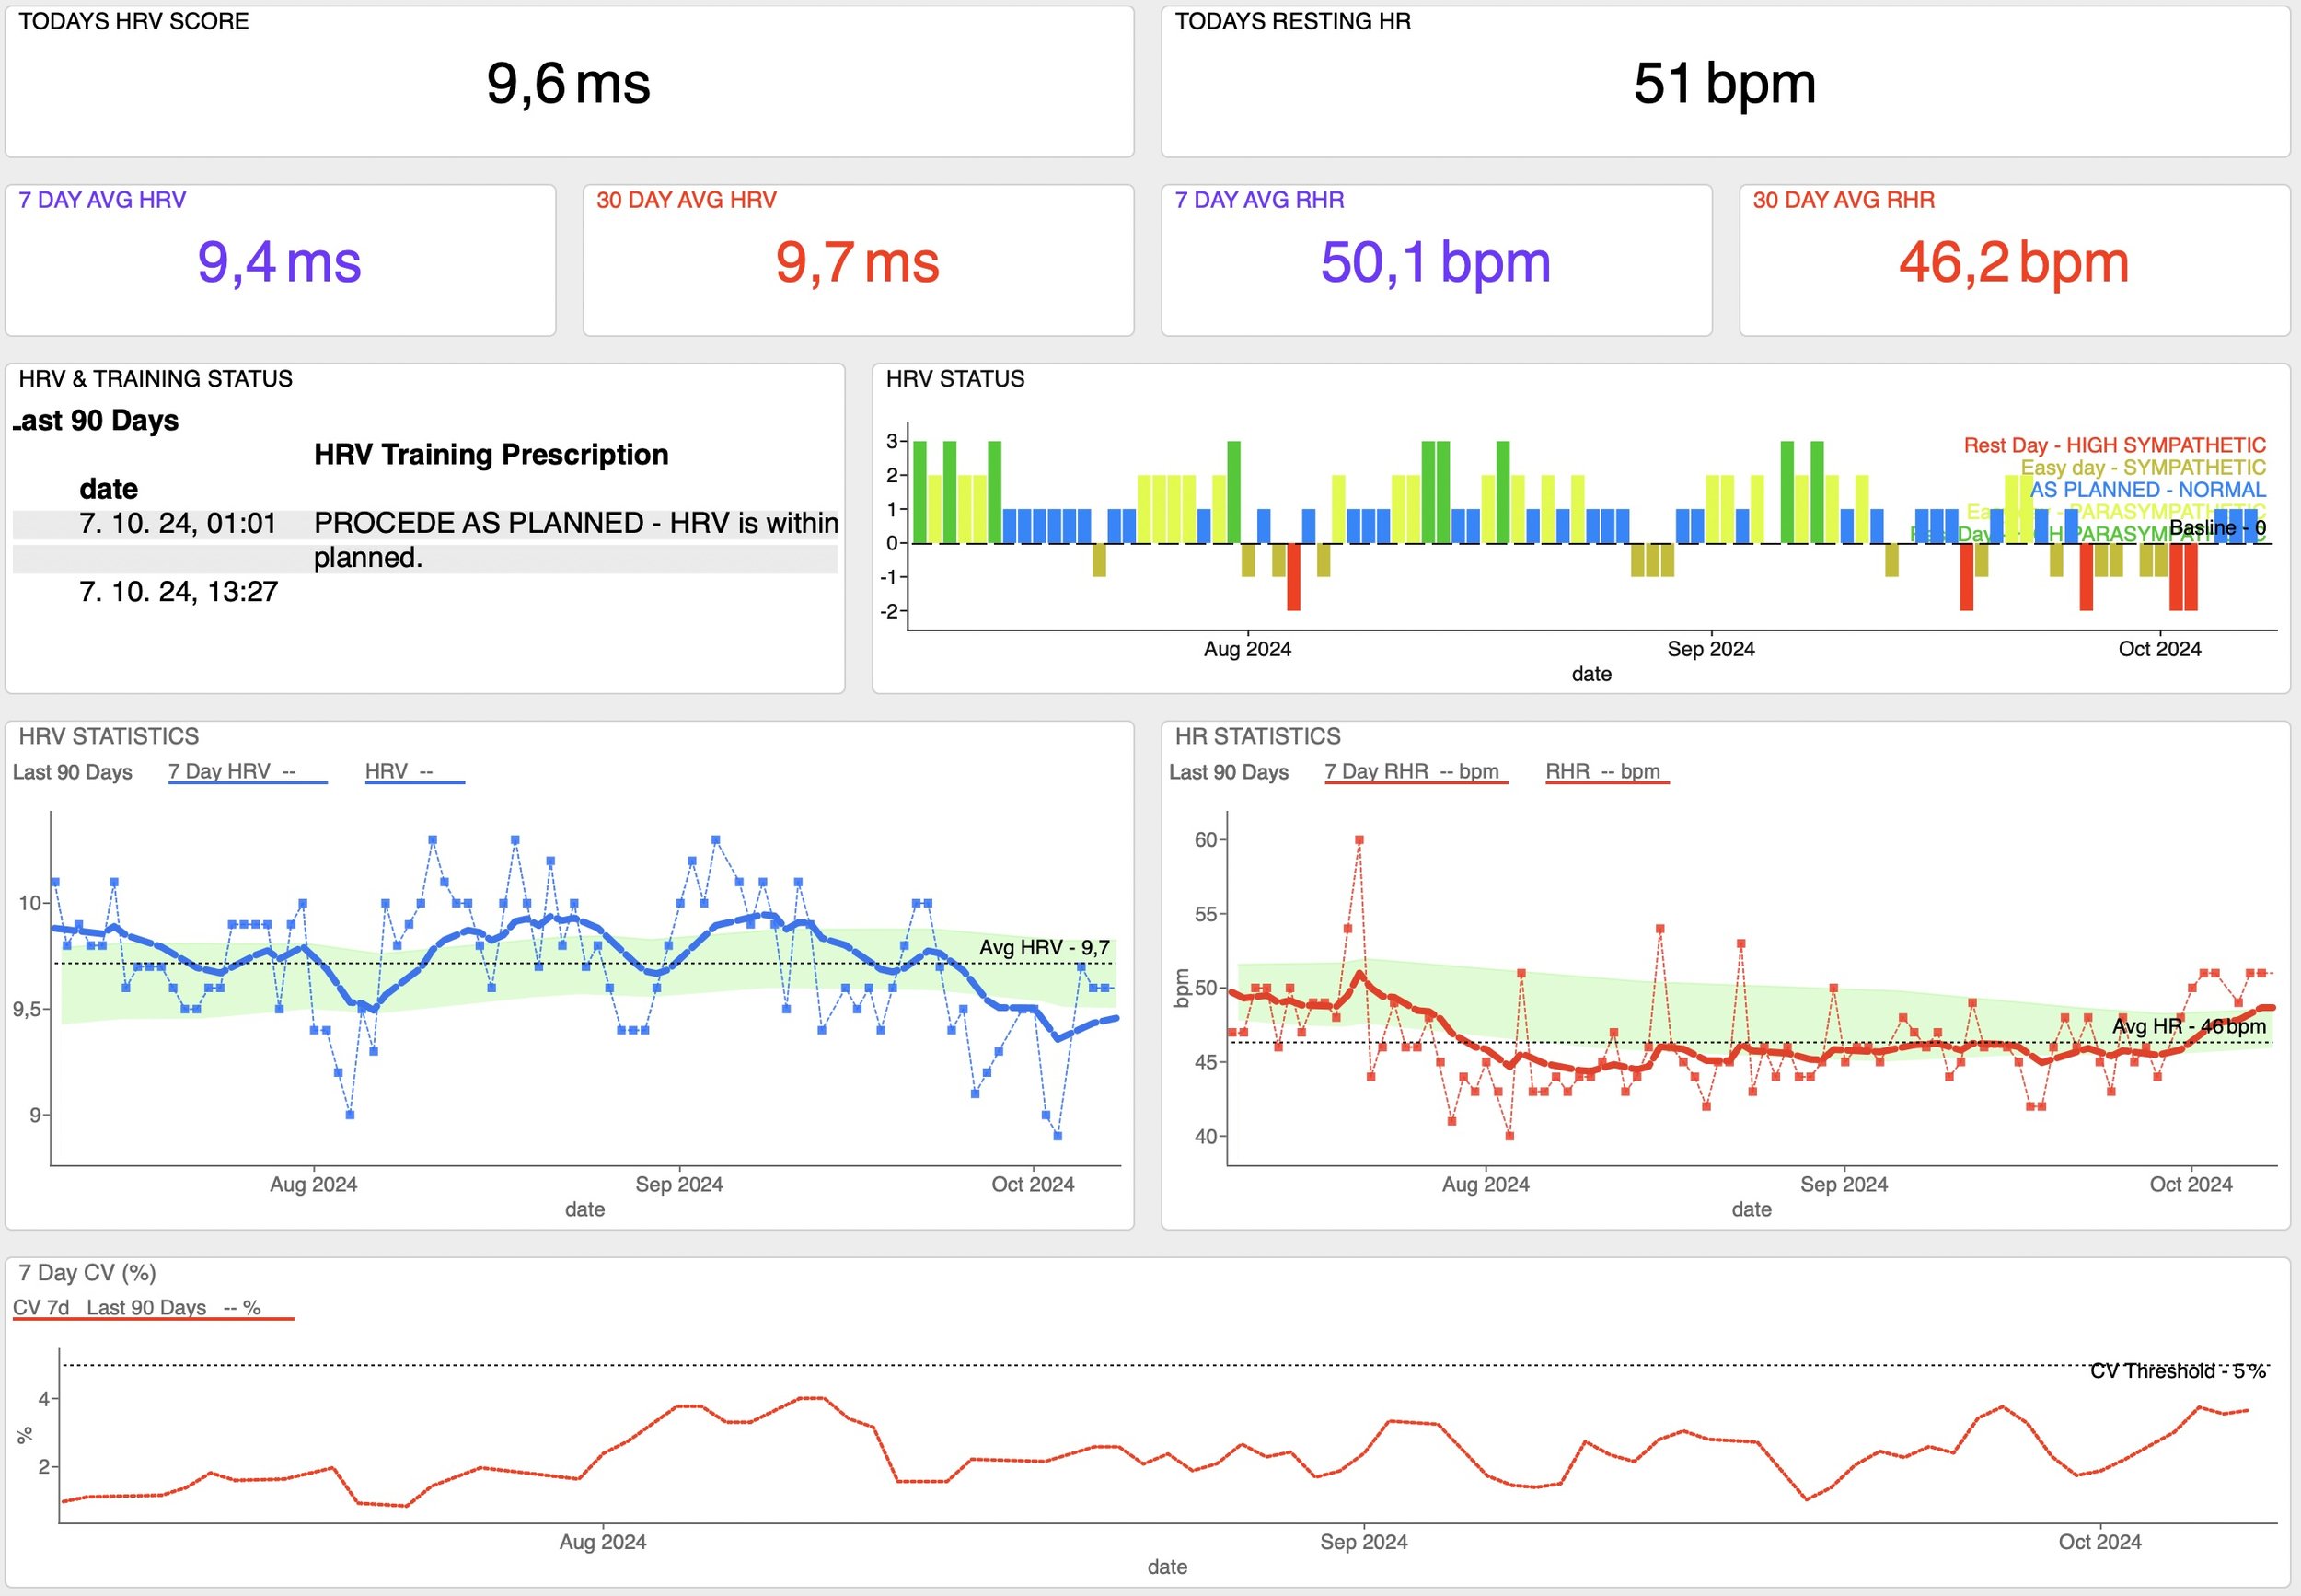Toggle the 7 Day HRV legend series
The image size is (2301, 1596).
pyautogui.click(x=232, y=771)
